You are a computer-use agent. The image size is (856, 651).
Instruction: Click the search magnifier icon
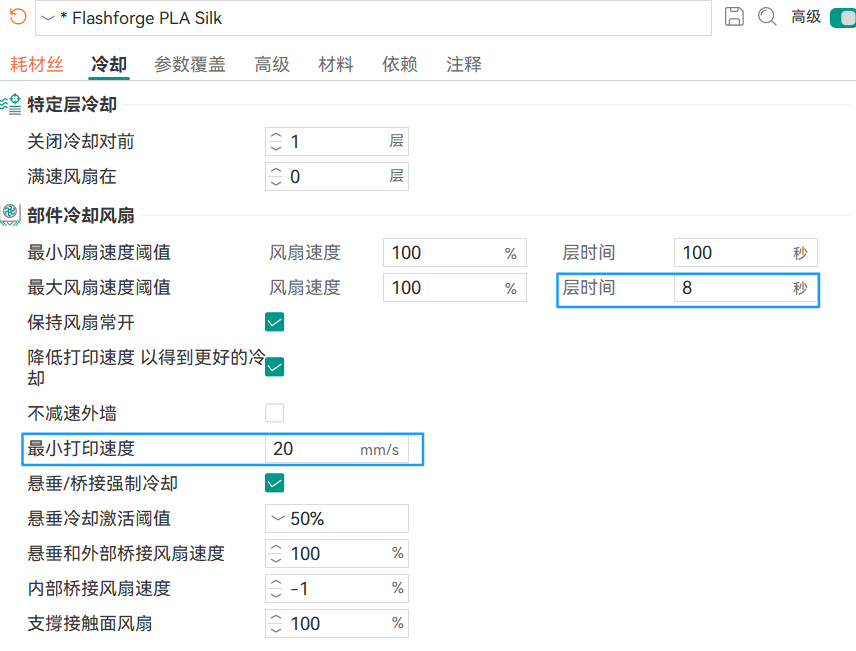pyautogui.click(x=767, y=17)
